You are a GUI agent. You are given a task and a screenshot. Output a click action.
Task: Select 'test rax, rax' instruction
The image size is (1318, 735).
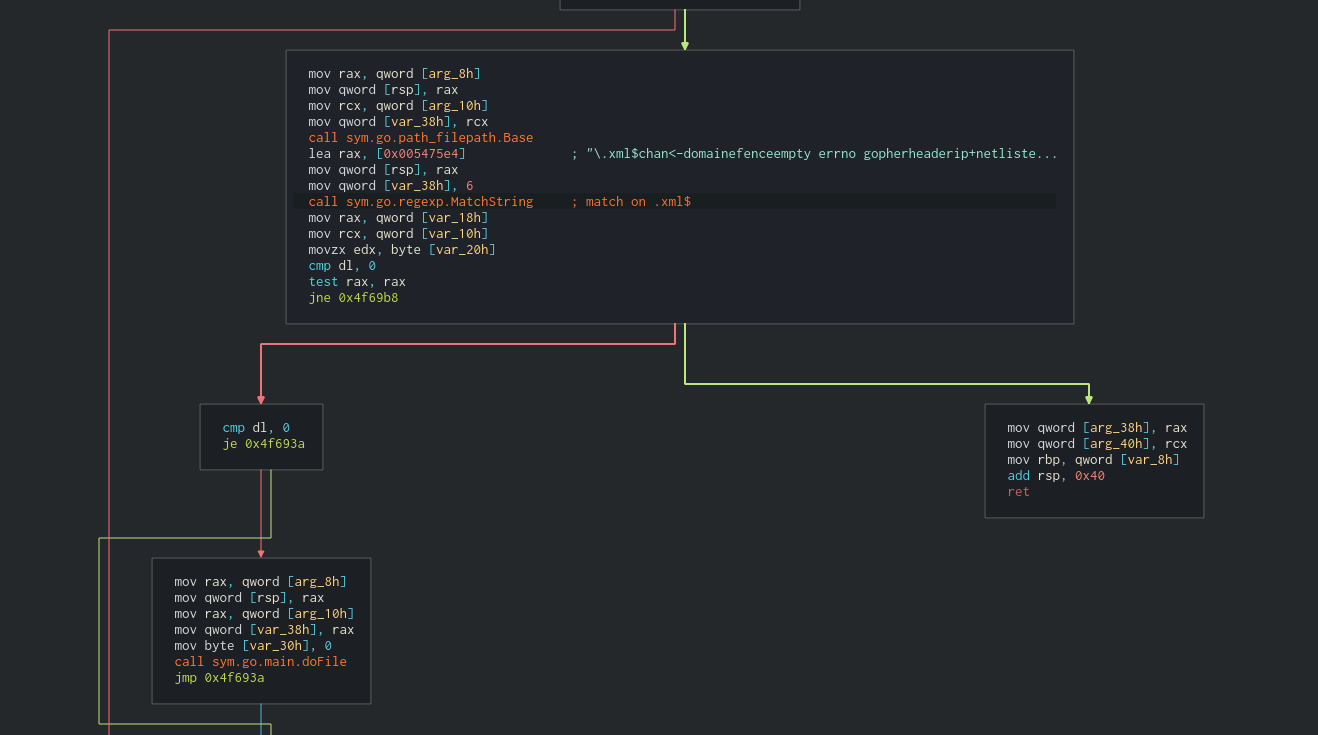pos(357,282)
